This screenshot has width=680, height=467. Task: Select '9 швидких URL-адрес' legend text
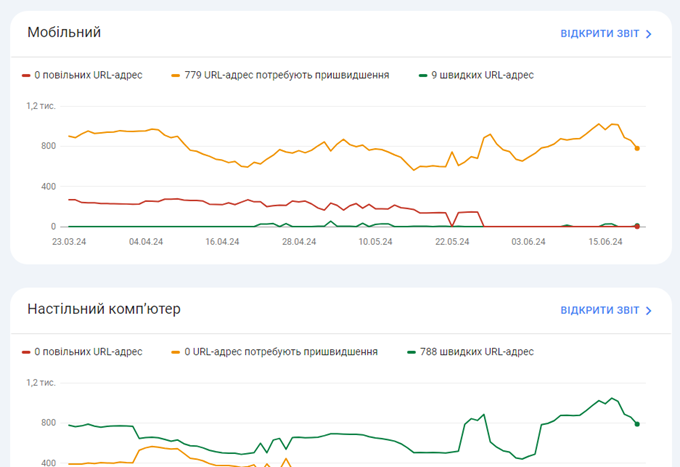coord(482,75)
